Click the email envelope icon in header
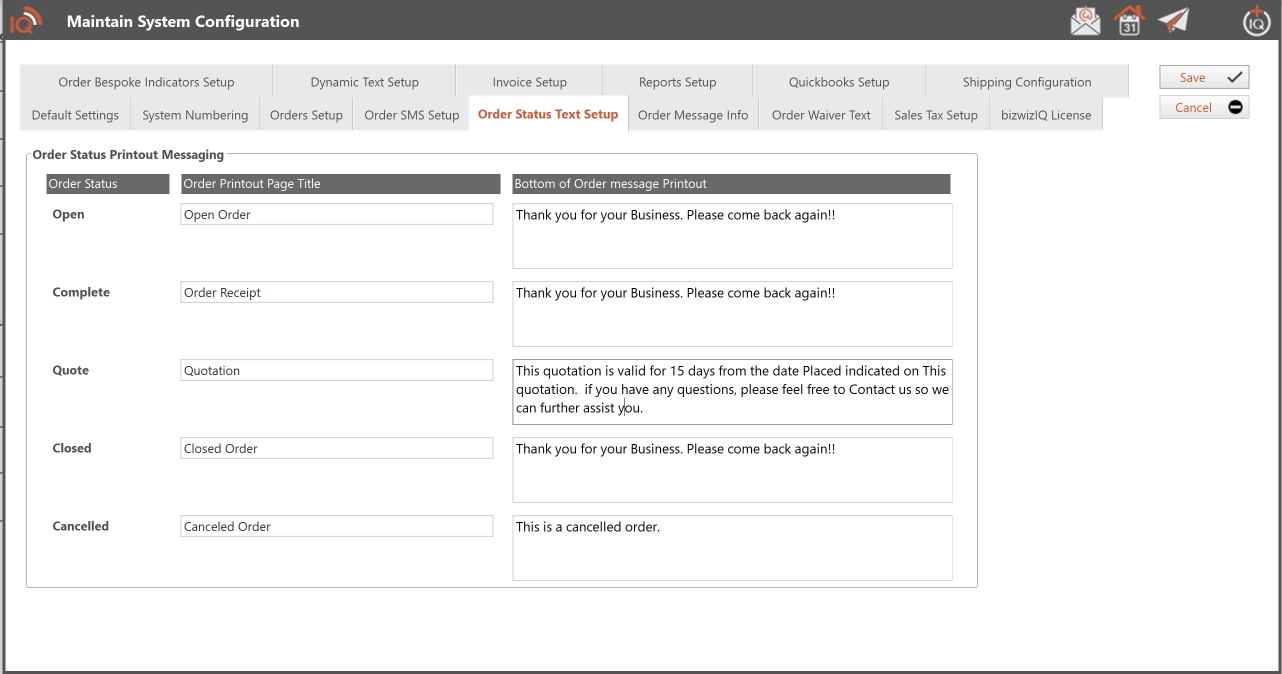Viewport: 1282px width, 674px height. point(1085,21)
